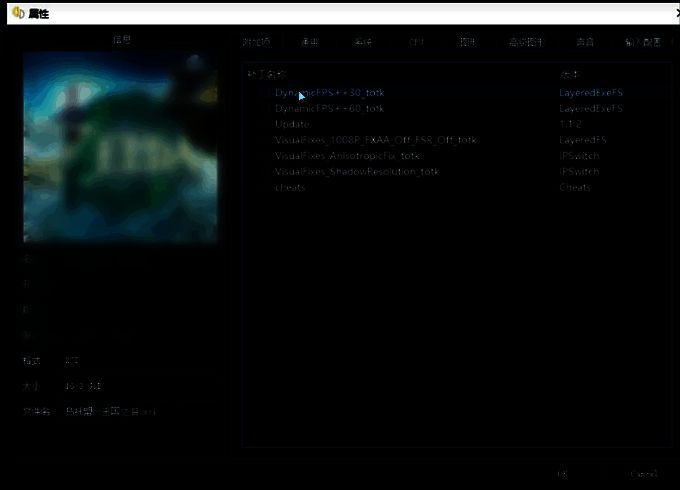
Task: Select the first tab (附加项)
Action: click(257, 42)
